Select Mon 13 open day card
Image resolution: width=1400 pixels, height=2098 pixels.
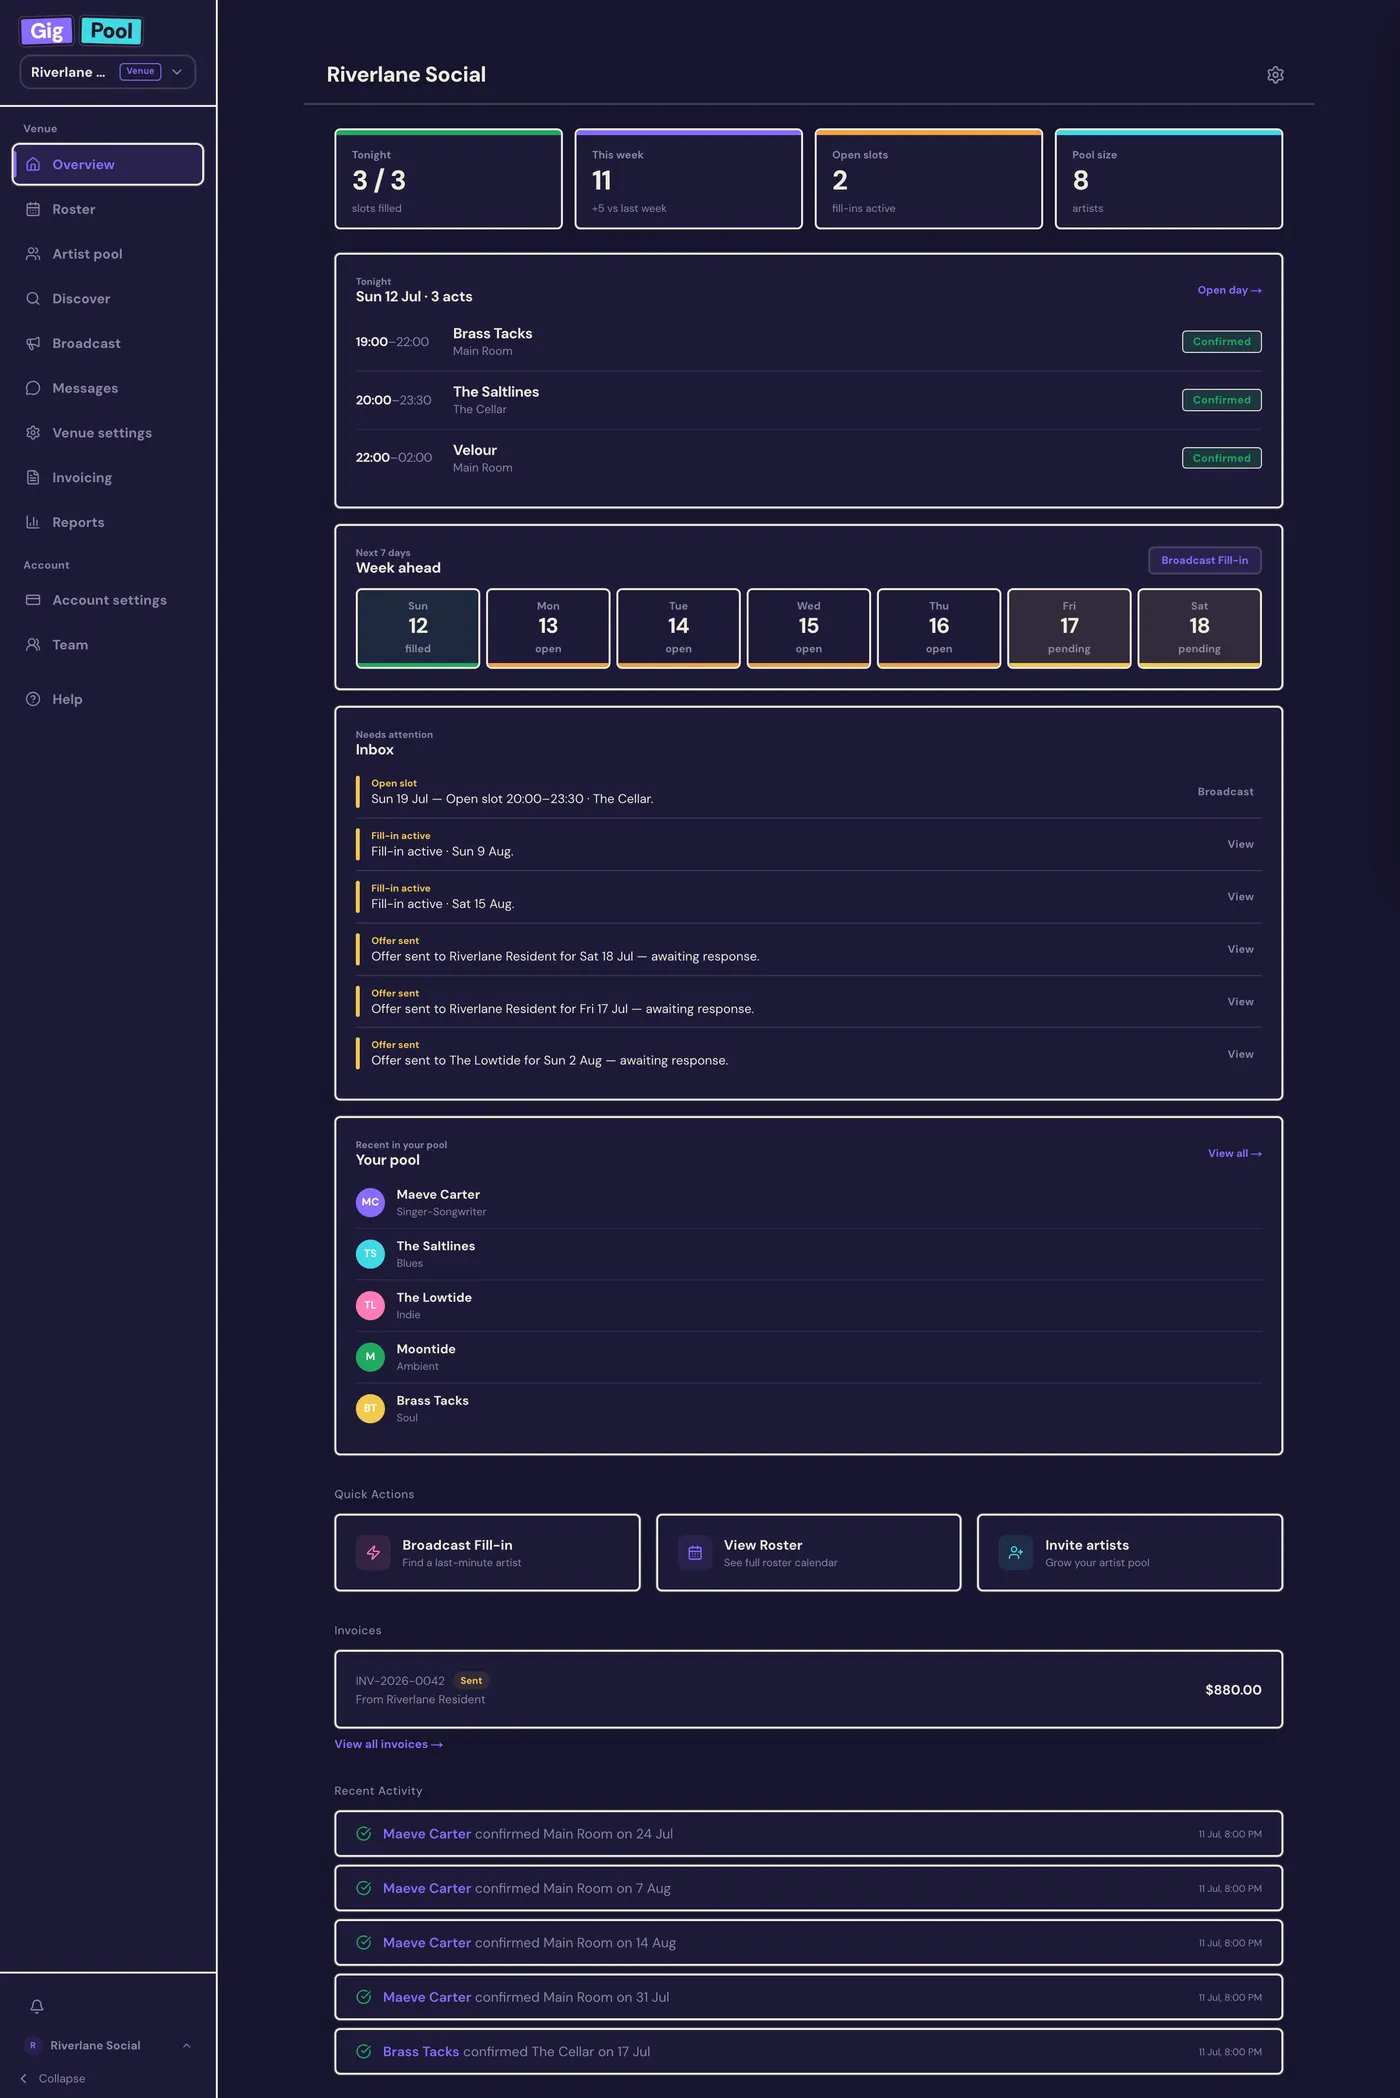pyautogui.click(x=548, y=628)
